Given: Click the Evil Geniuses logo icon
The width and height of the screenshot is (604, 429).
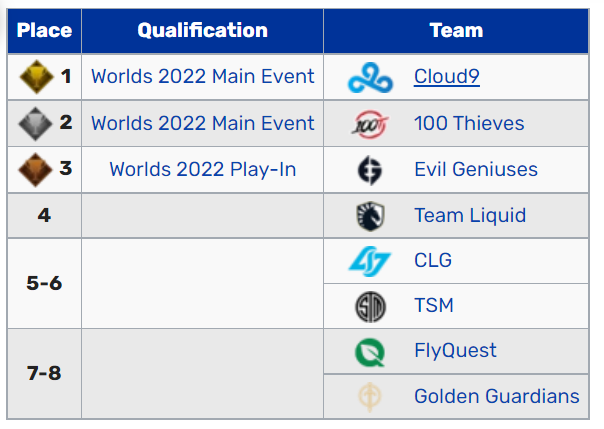Looking at the screenshot, I should (x=370, y=170).
